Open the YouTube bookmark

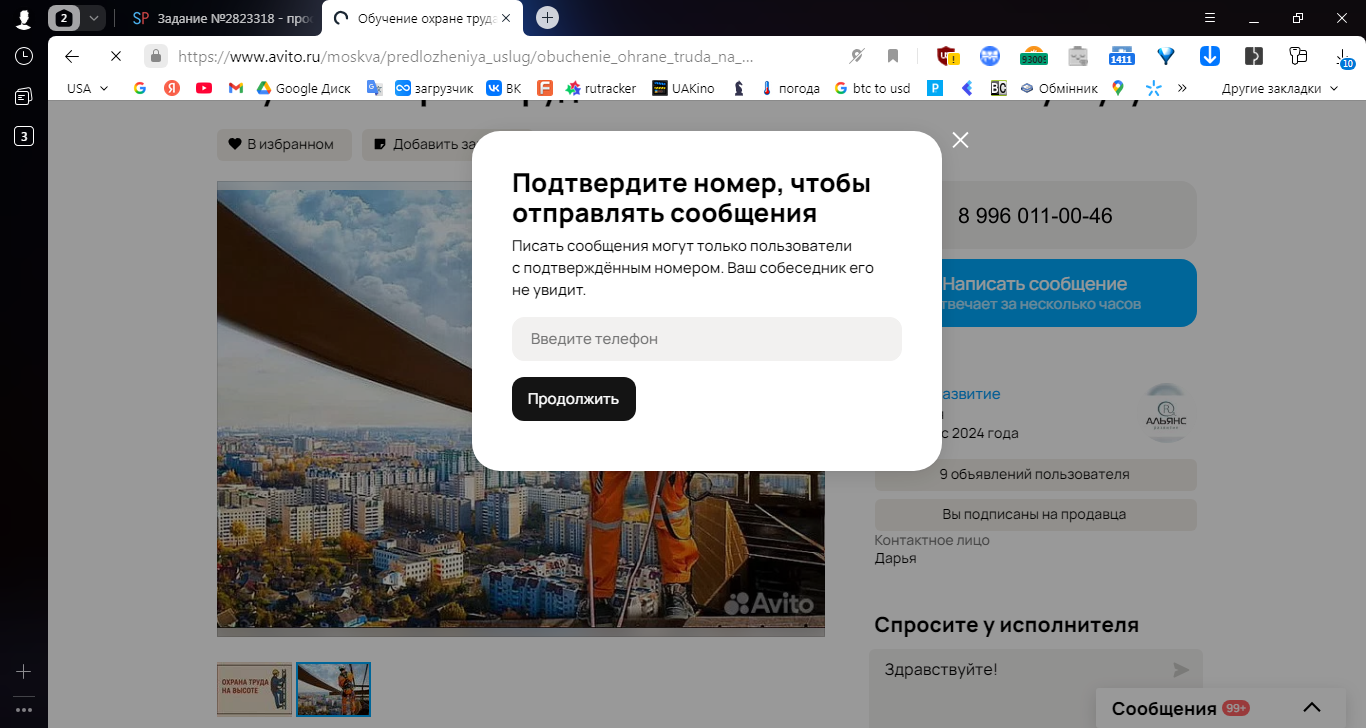(204, 88)
